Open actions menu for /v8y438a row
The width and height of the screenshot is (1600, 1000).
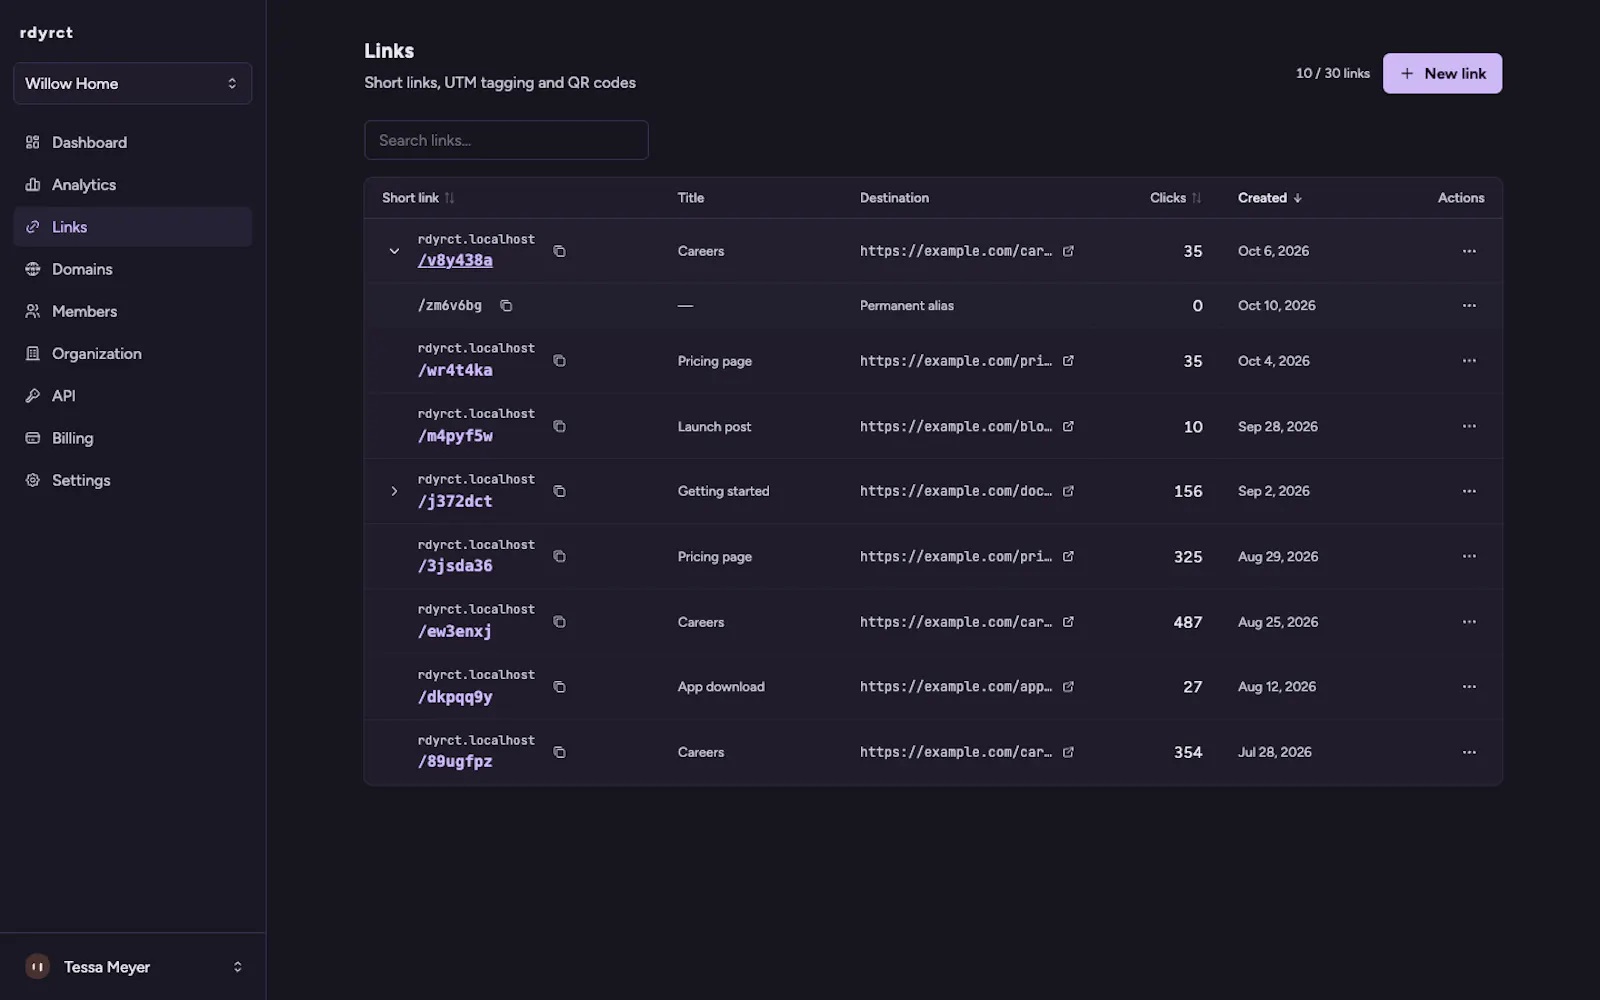(x=1469, y=251)
